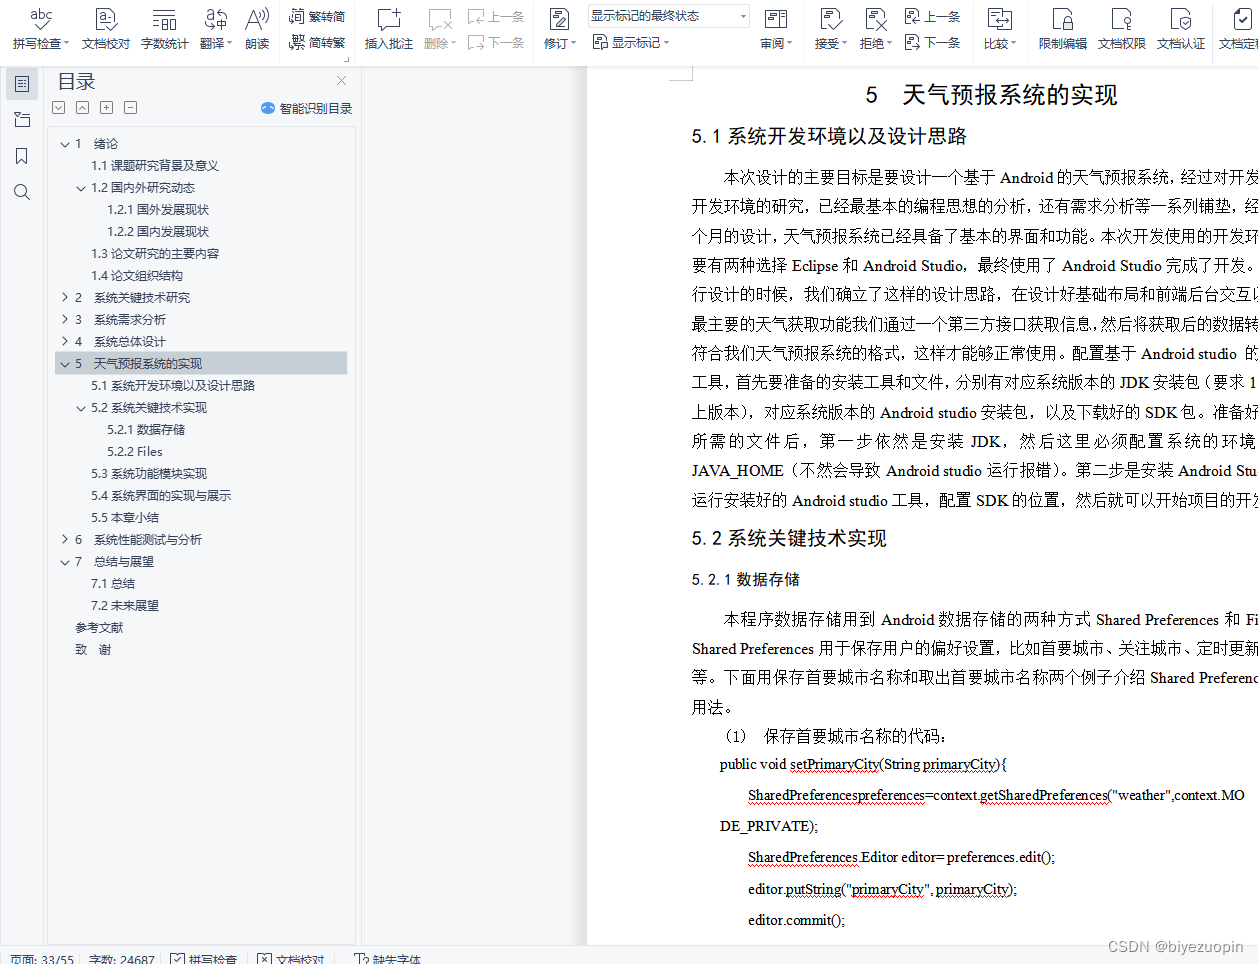Image resolution: width=1258 pixels, height=964 pixels.
Task: Go to '5.4 系统界面的实现与展示'
Action: pos(161,496)
